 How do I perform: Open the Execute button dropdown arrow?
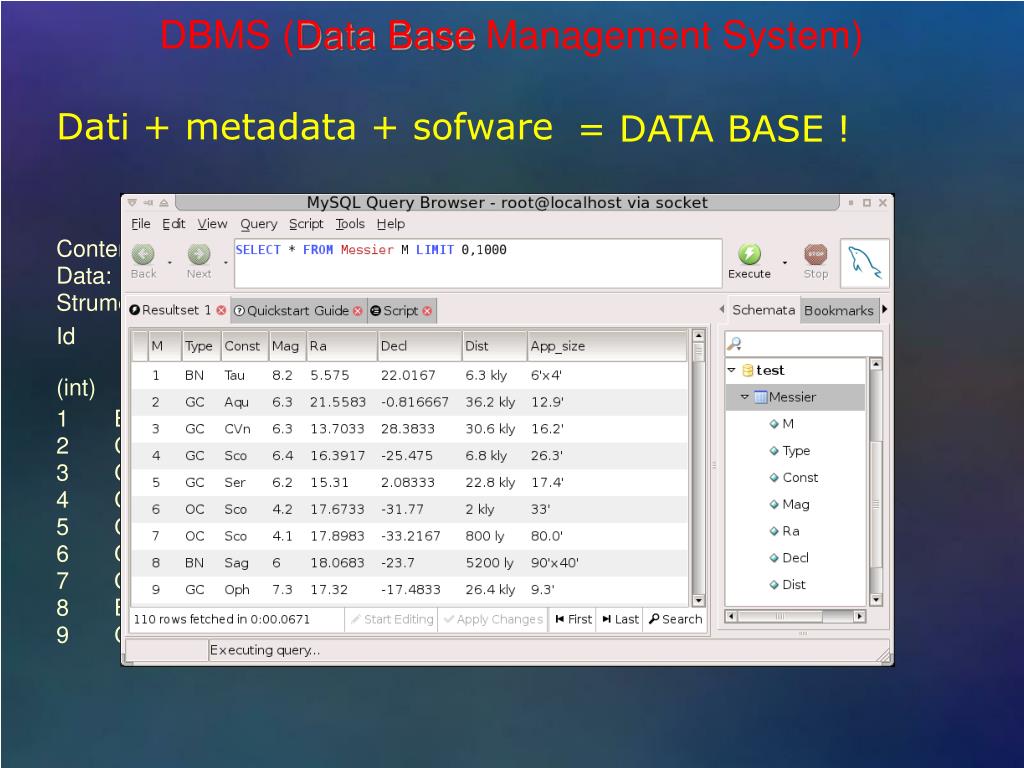pyautogui.click(x=785, y=263)
